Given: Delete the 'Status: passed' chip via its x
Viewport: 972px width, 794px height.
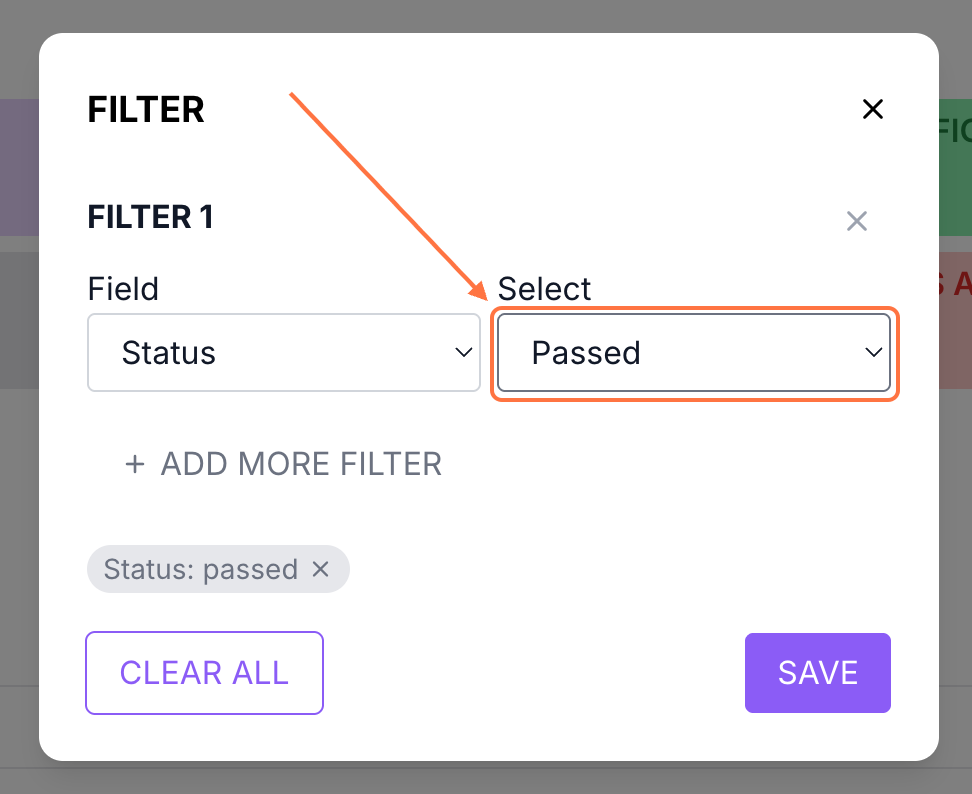Looking at the screenshot, I should click(x=321, y=569).
